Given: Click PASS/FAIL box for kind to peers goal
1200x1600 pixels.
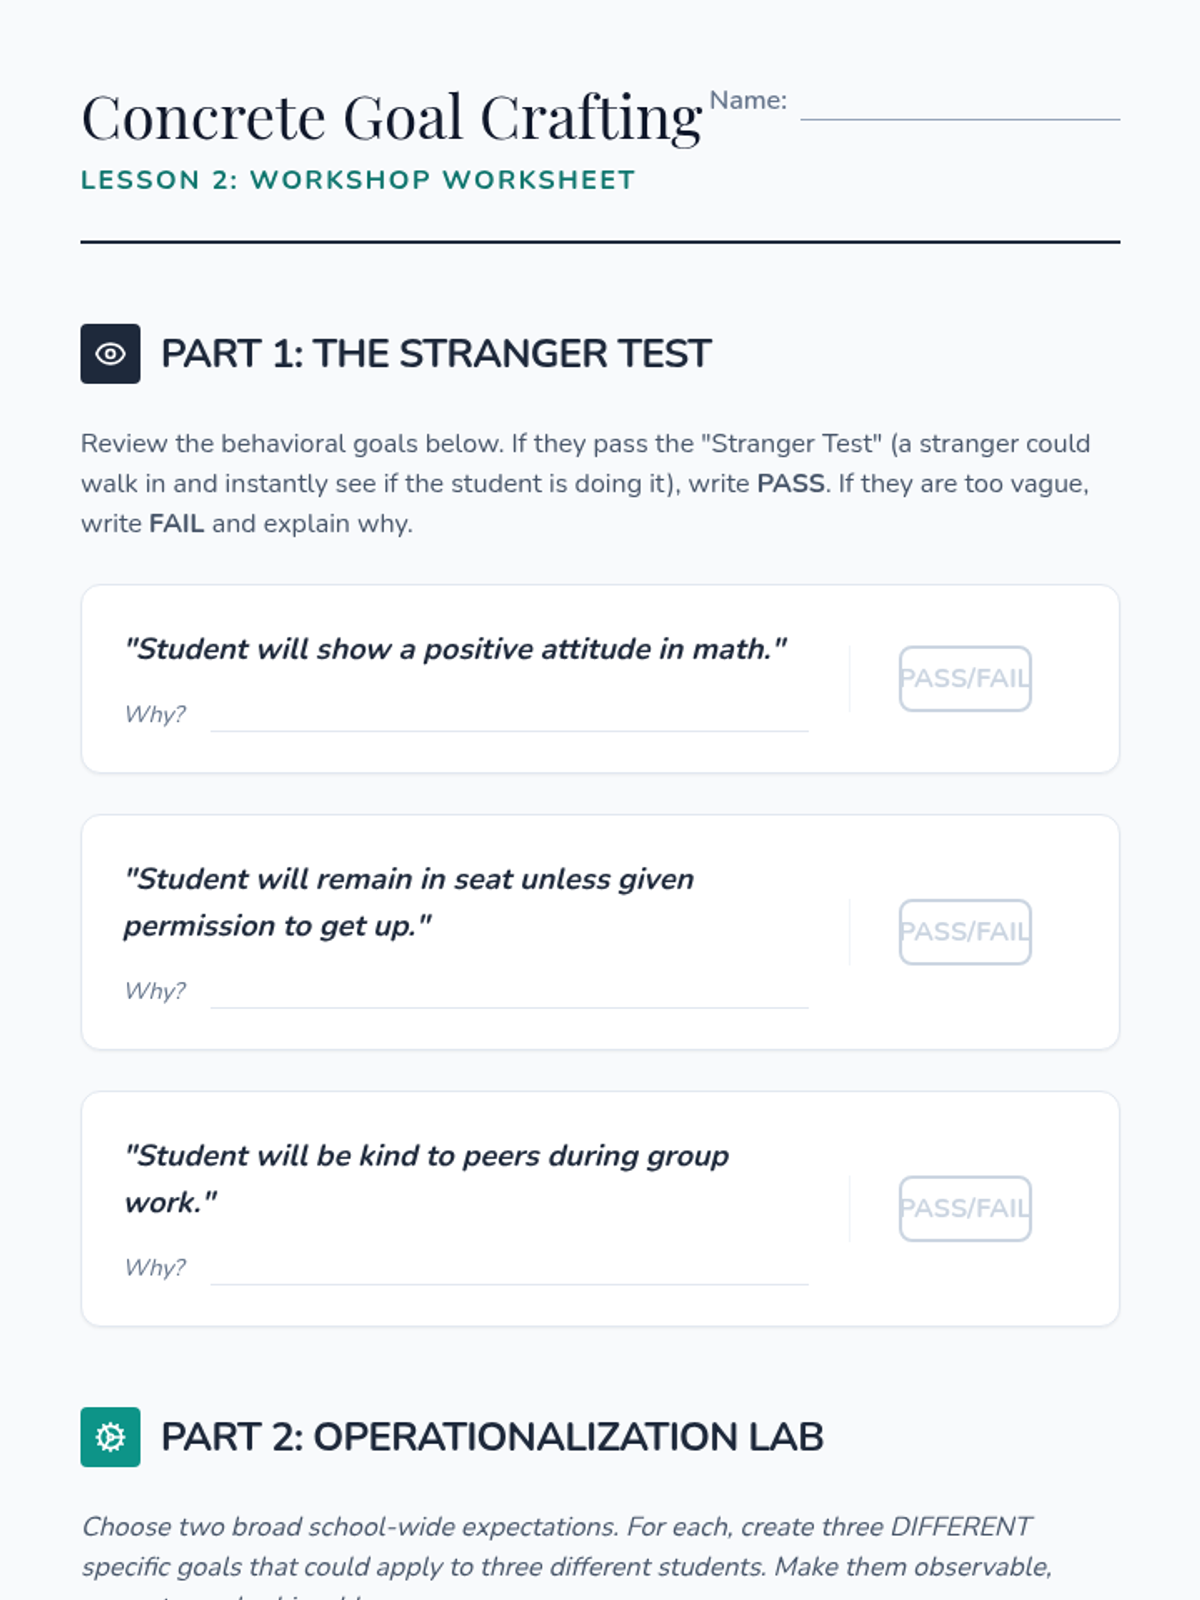Looking at the screenshot, I should pos(965,1209).
